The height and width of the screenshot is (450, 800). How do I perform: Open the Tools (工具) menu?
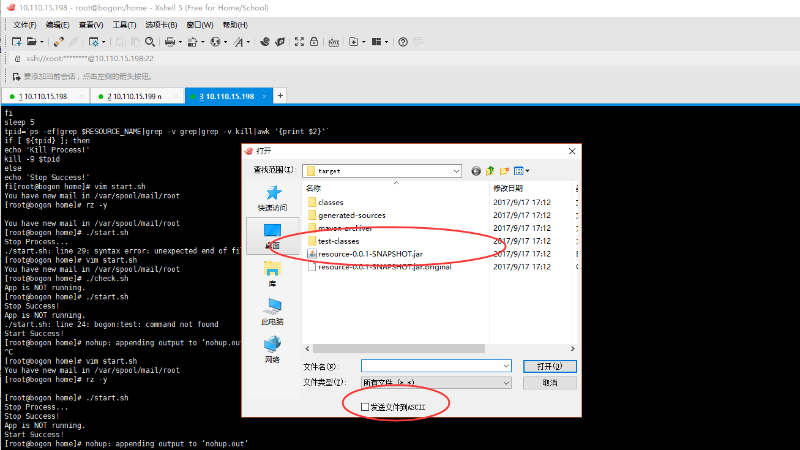coord(125,23)
